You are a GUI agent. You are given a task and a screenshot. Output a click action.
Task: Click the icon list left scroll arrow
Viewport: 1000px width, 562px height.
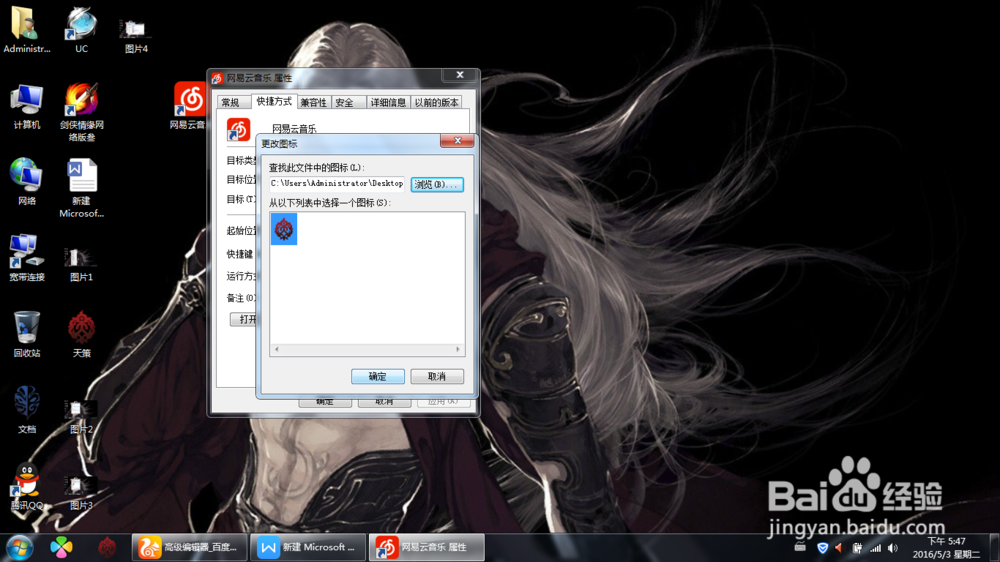pyautogui.click(x=276, y=350)
